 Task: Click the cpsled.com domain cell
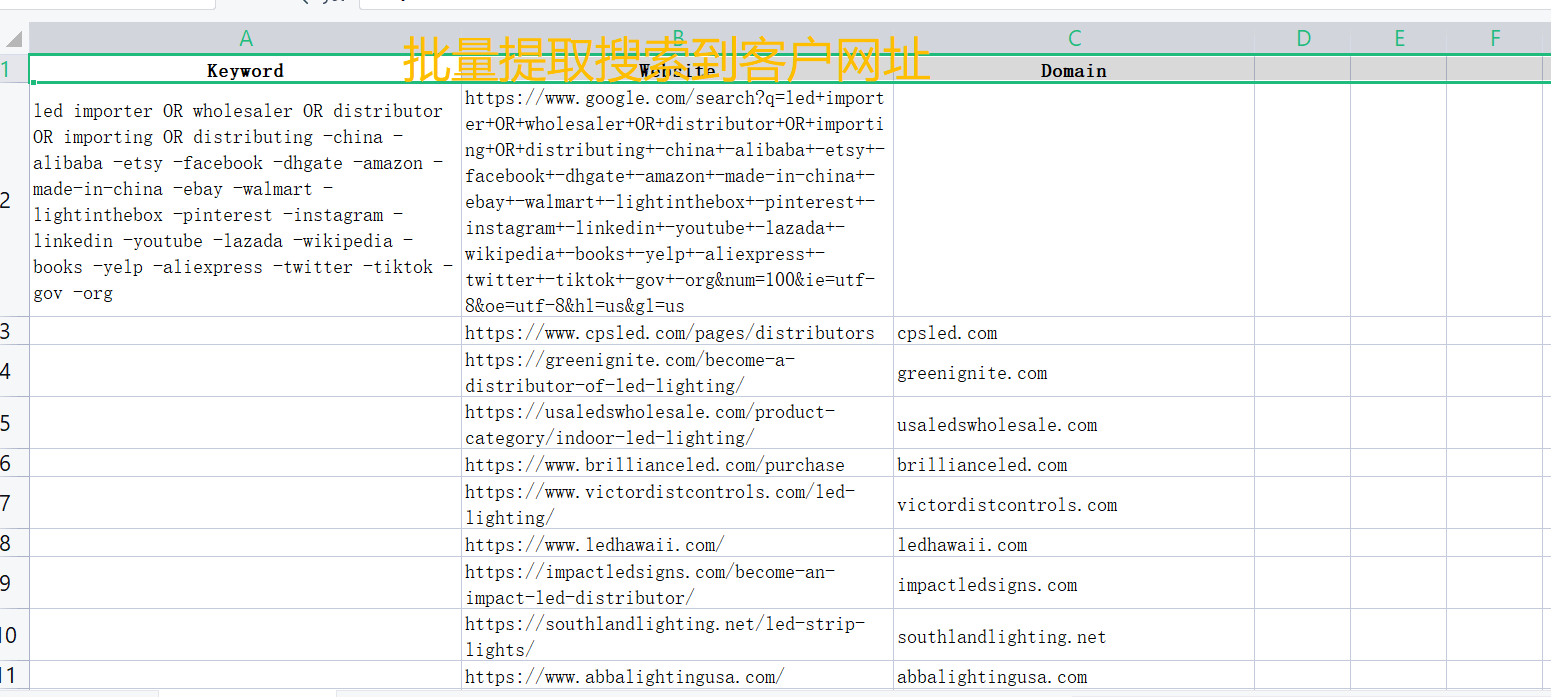tap(1074, 331)
